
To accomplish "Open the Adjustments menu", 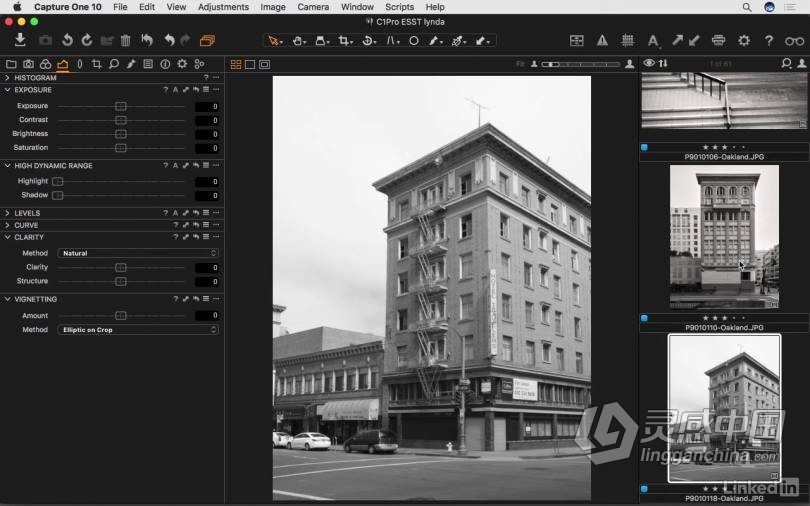I will coord(223,7).
